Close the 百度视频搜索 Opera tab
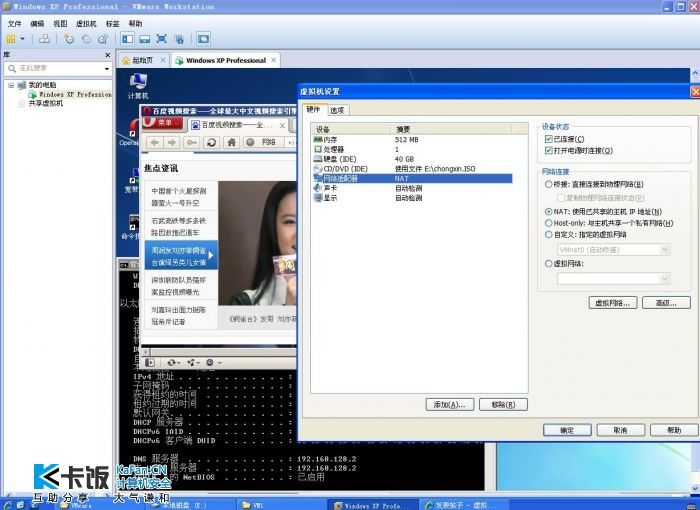The image size is (700, 510). (282, 125)
